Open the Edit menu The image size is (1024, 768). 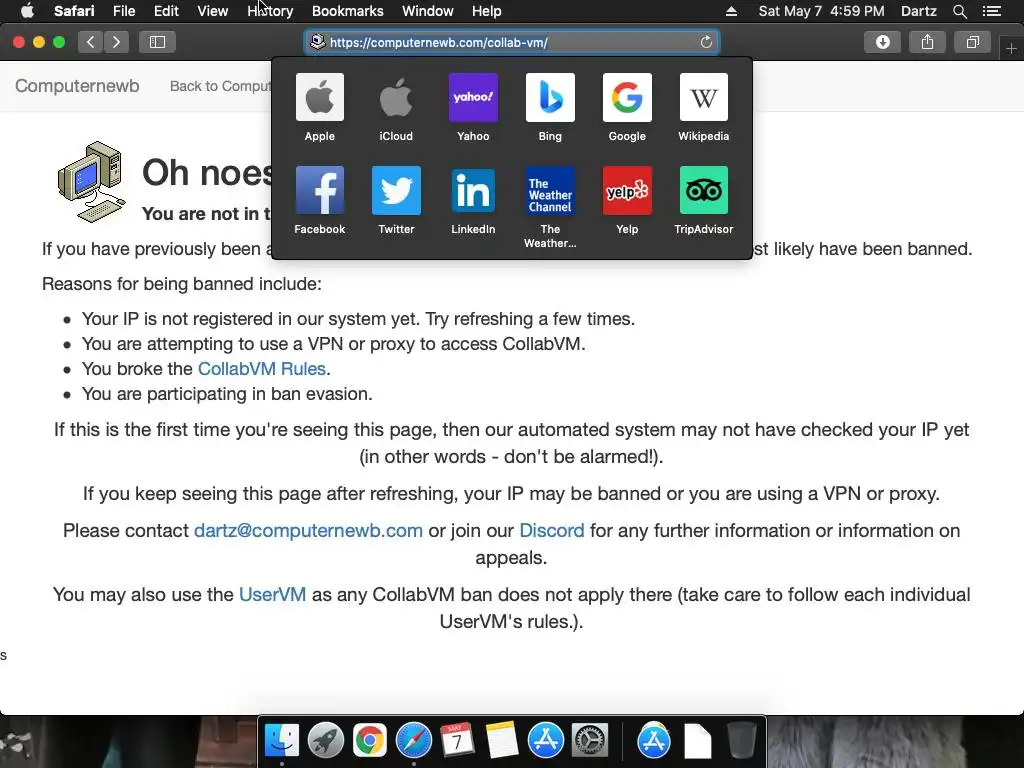[166, 11]
